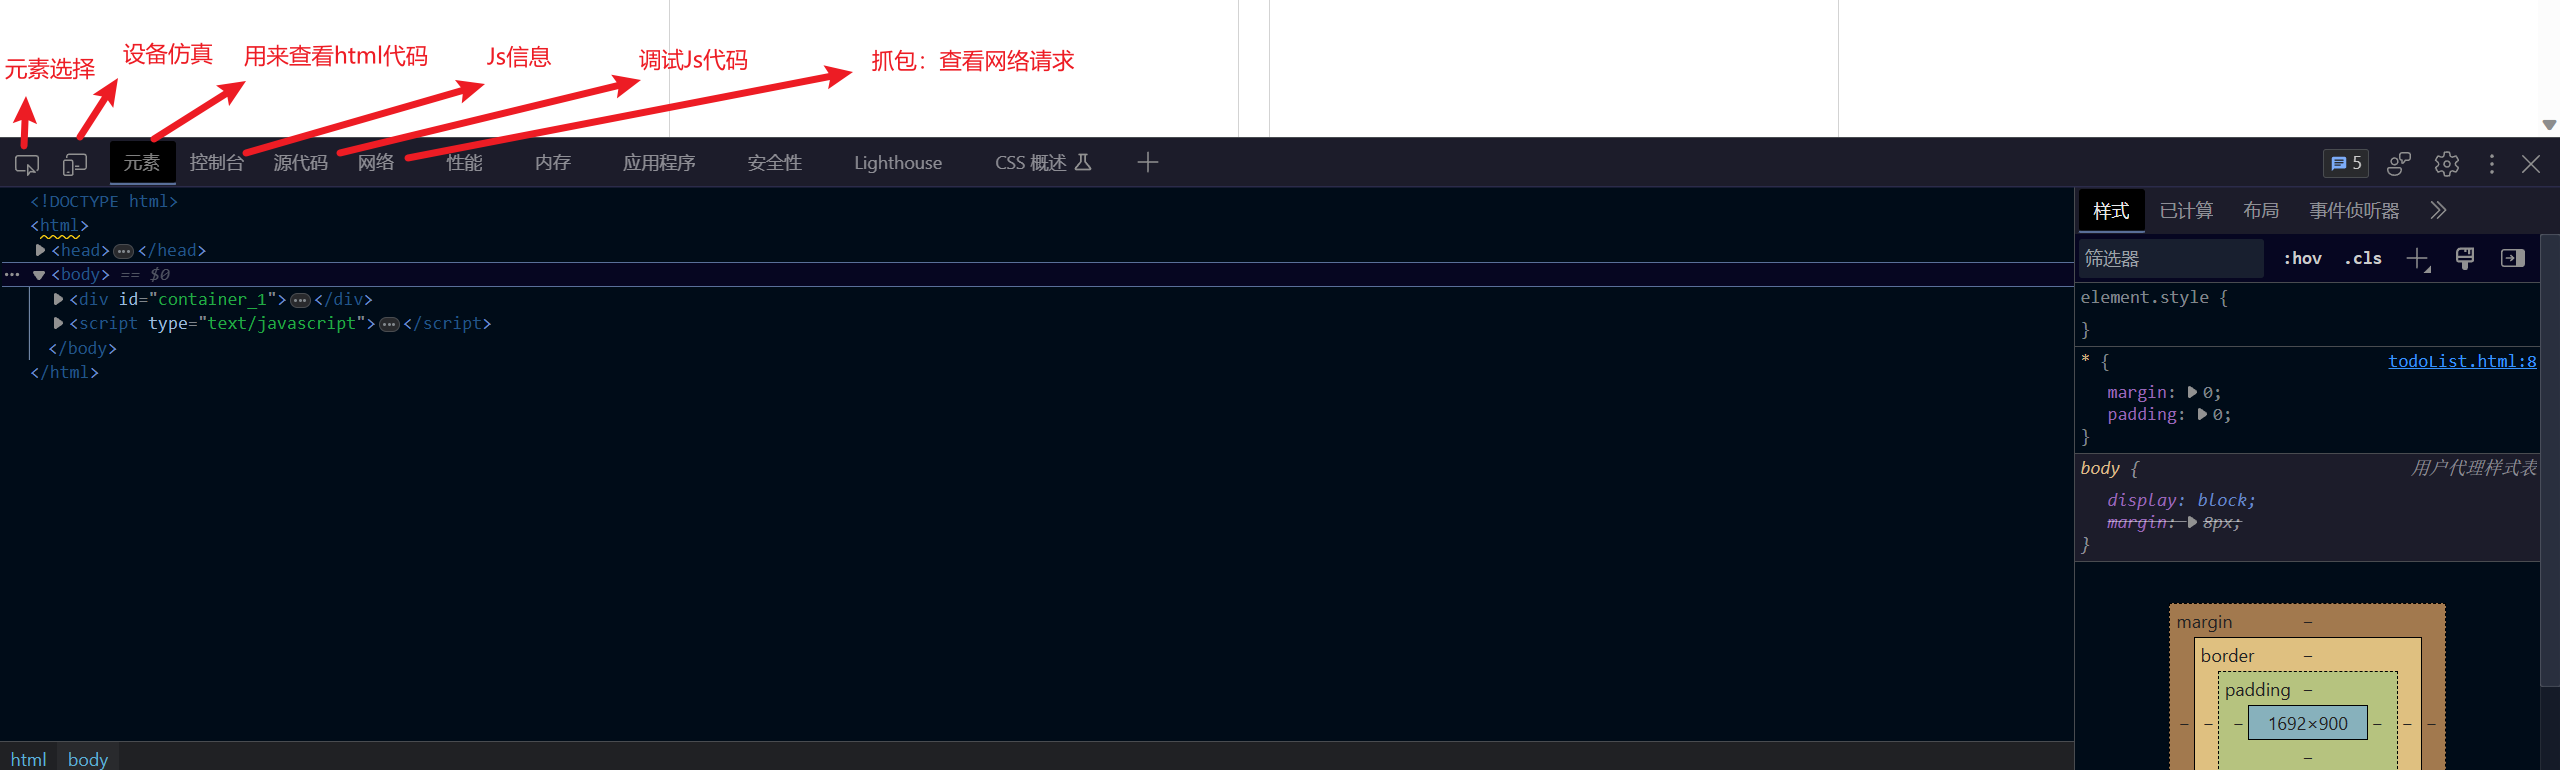Select the html breadcrumb at the bottom

(x=28, y=759)
